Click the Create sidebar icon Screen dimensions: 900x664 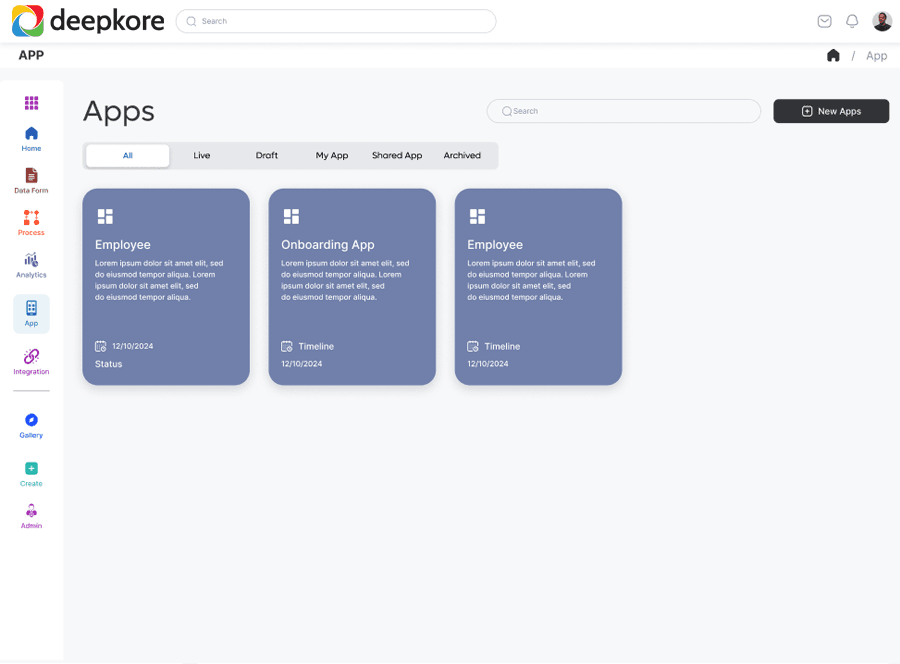click(31, 474)
